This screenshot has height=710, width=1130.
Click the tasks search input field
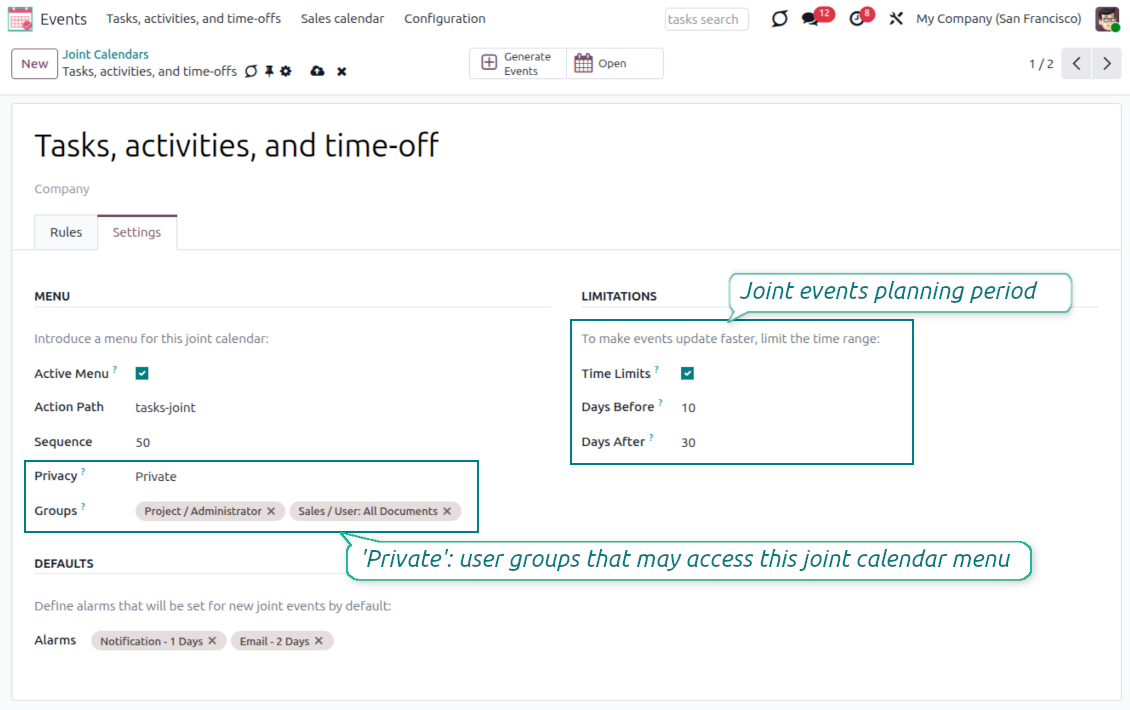coord(706,19)
